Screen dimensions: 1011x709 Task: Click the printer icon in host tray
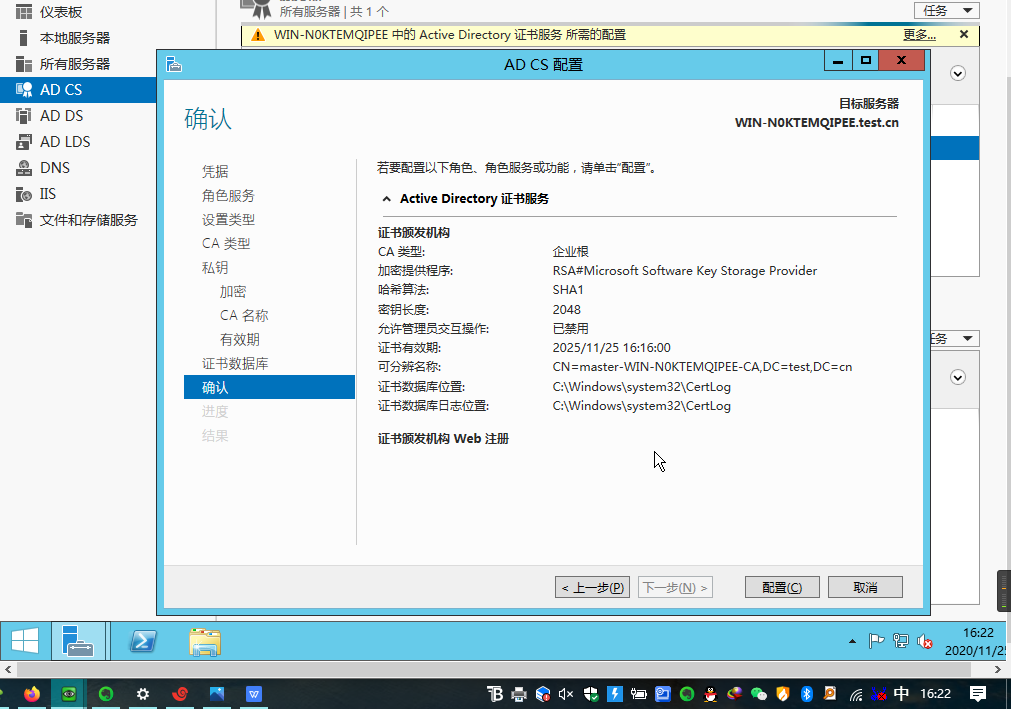pos(519,694)
